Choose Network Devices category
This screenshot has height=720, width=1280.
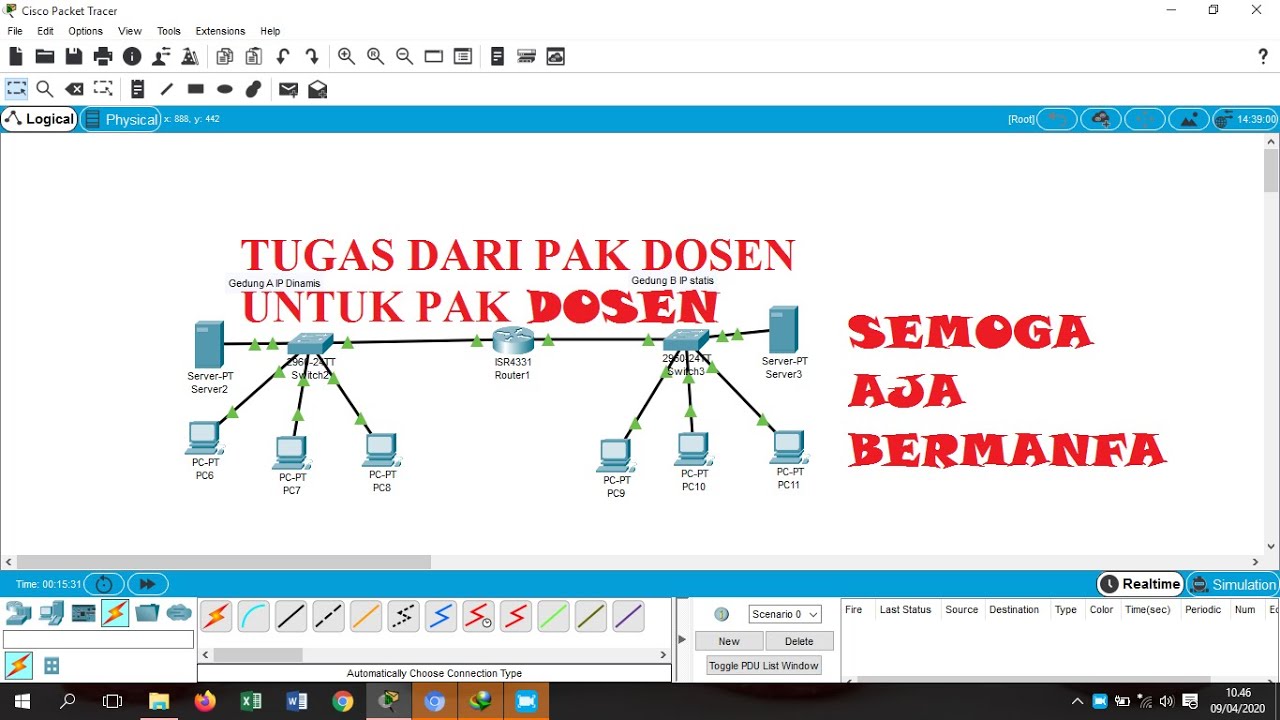(19, 613)
